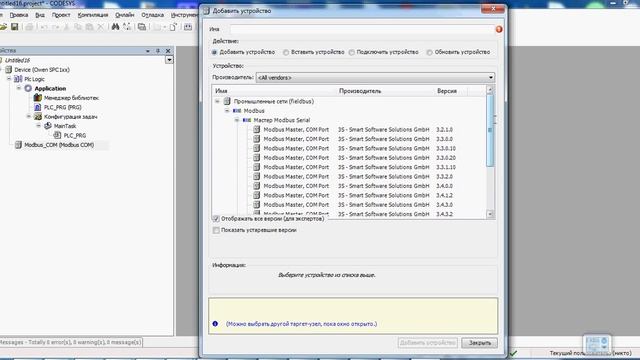This screenshot has height=360, width=640.
Task: Click the icon of Modbus Master version 3.2.1.0
Action: click(x=256, y=129)
